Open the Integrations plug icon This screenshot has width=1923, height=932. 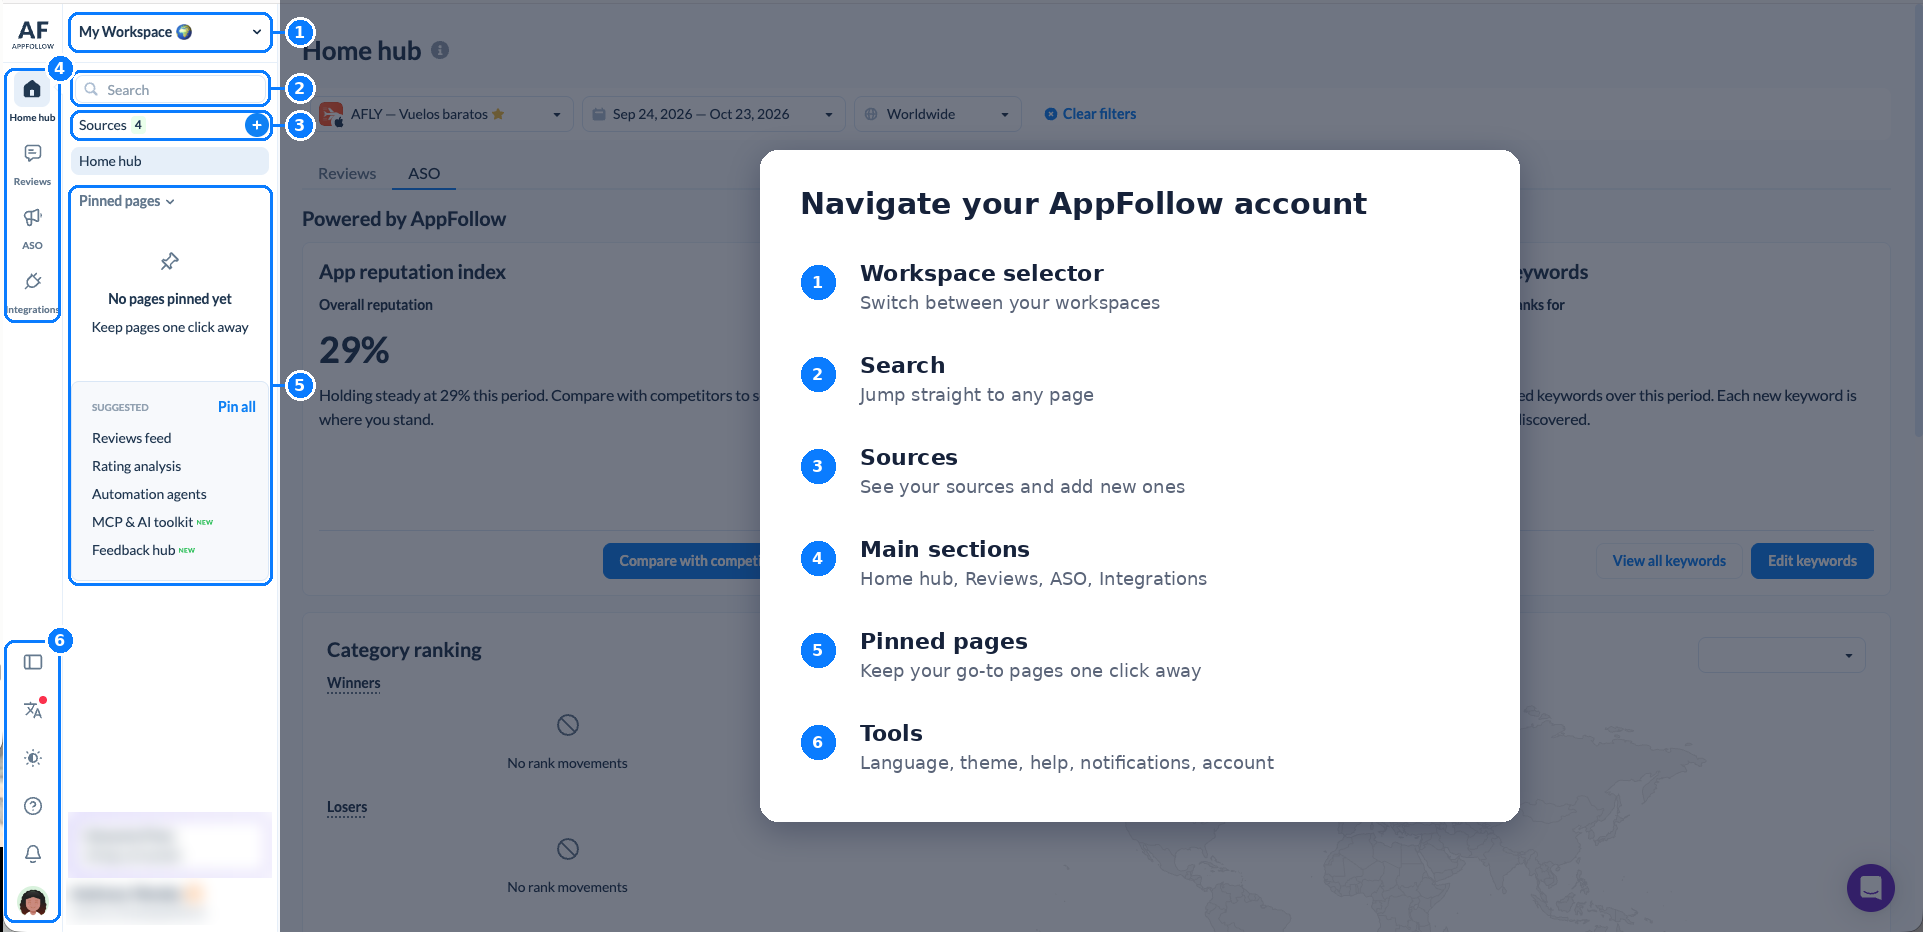click(32, 282)
